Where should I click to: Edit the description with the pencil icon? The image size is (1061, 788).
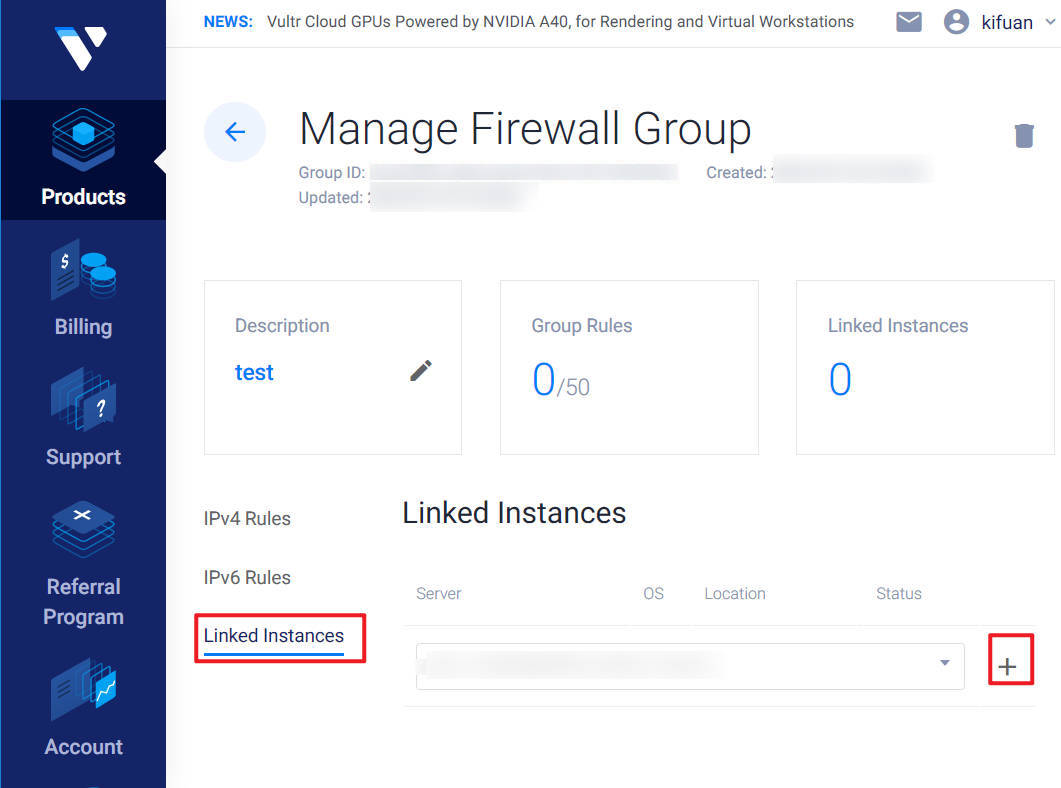(x=420, y=370)
